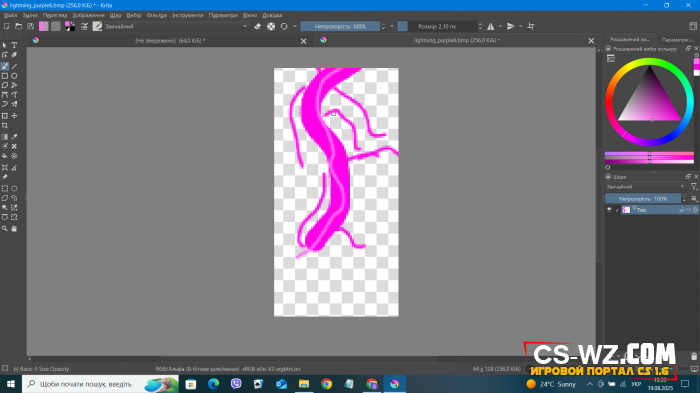Screen dimensions: 700x393
Task: Save the document with the toolbar icon
Action: pyautogui.click(x=30, y=26)
